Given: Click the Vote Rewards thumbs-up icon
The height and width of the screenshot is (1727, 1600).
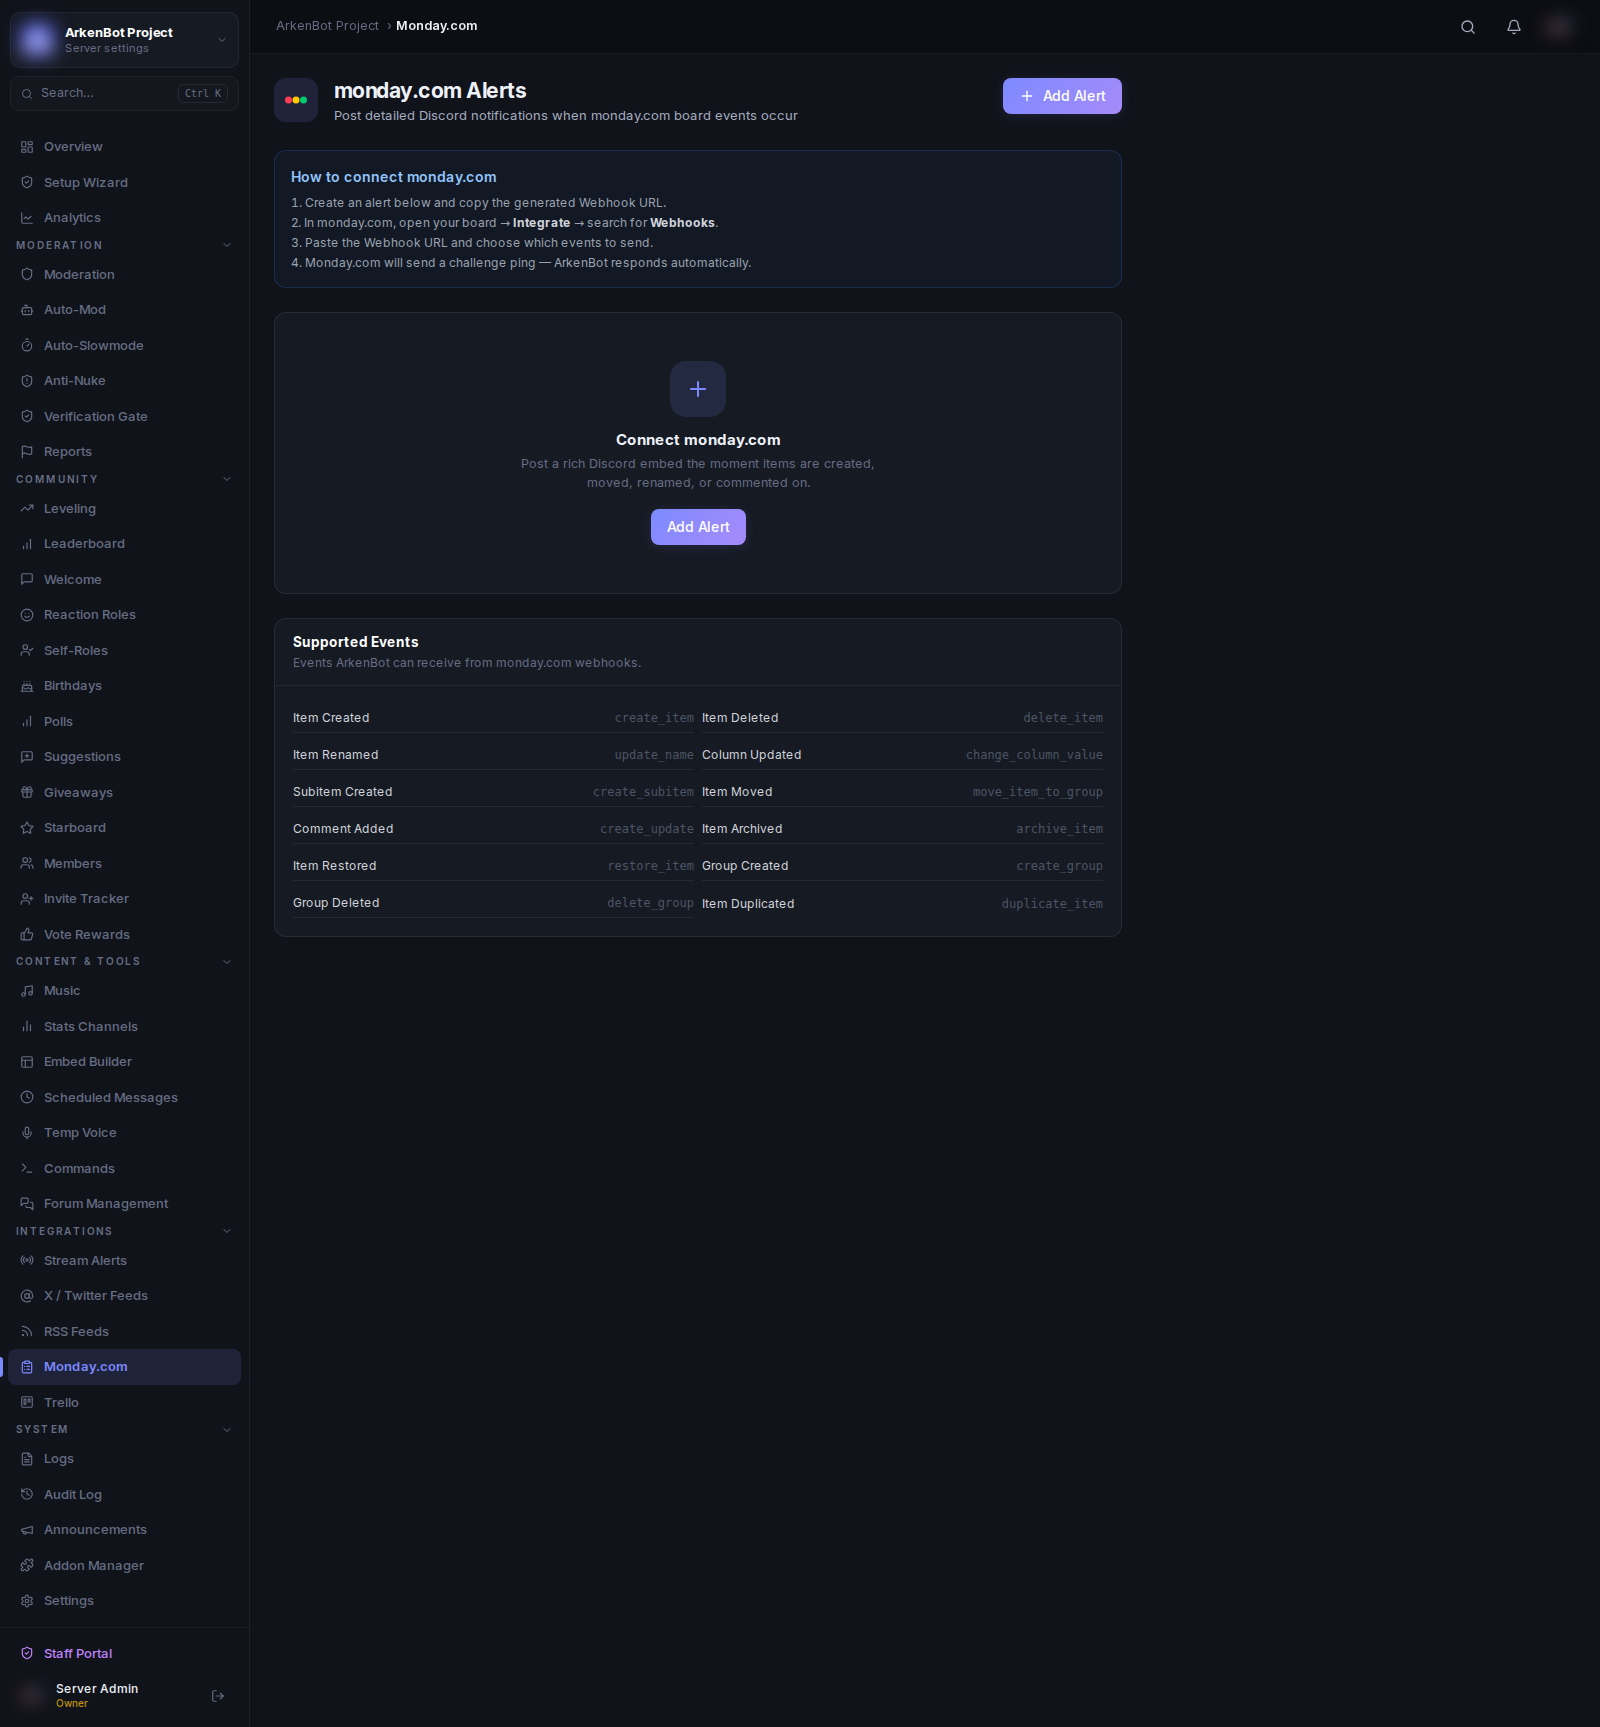Looking at the screenshot, I should pos(27,935).
